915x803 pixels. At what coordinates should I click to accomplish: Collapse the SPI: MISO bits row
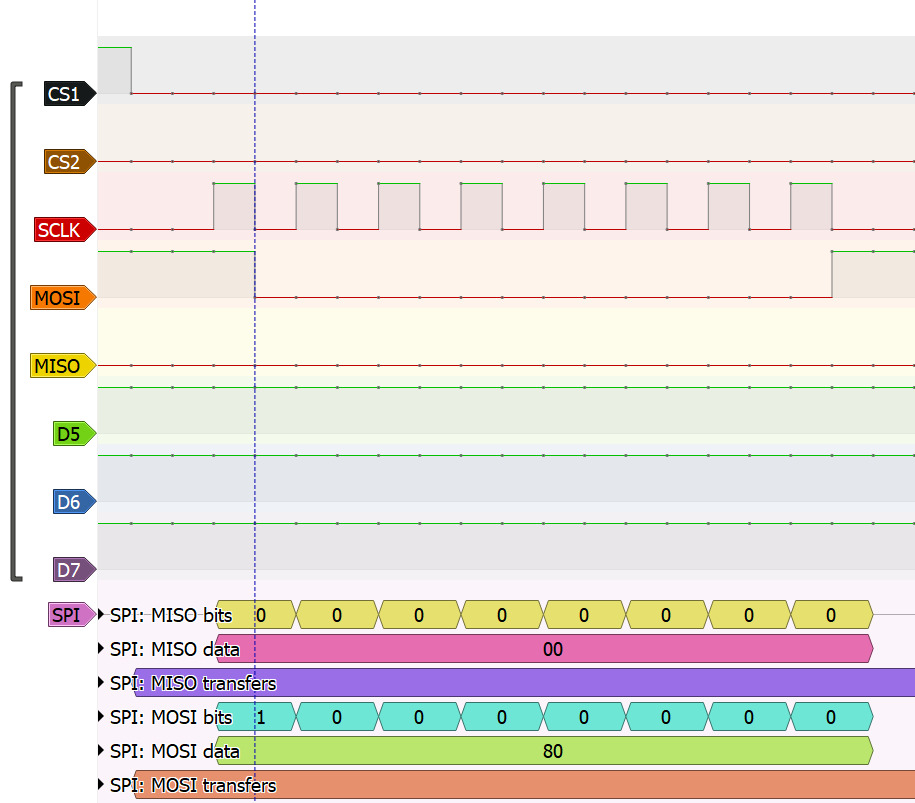point(101,614)
